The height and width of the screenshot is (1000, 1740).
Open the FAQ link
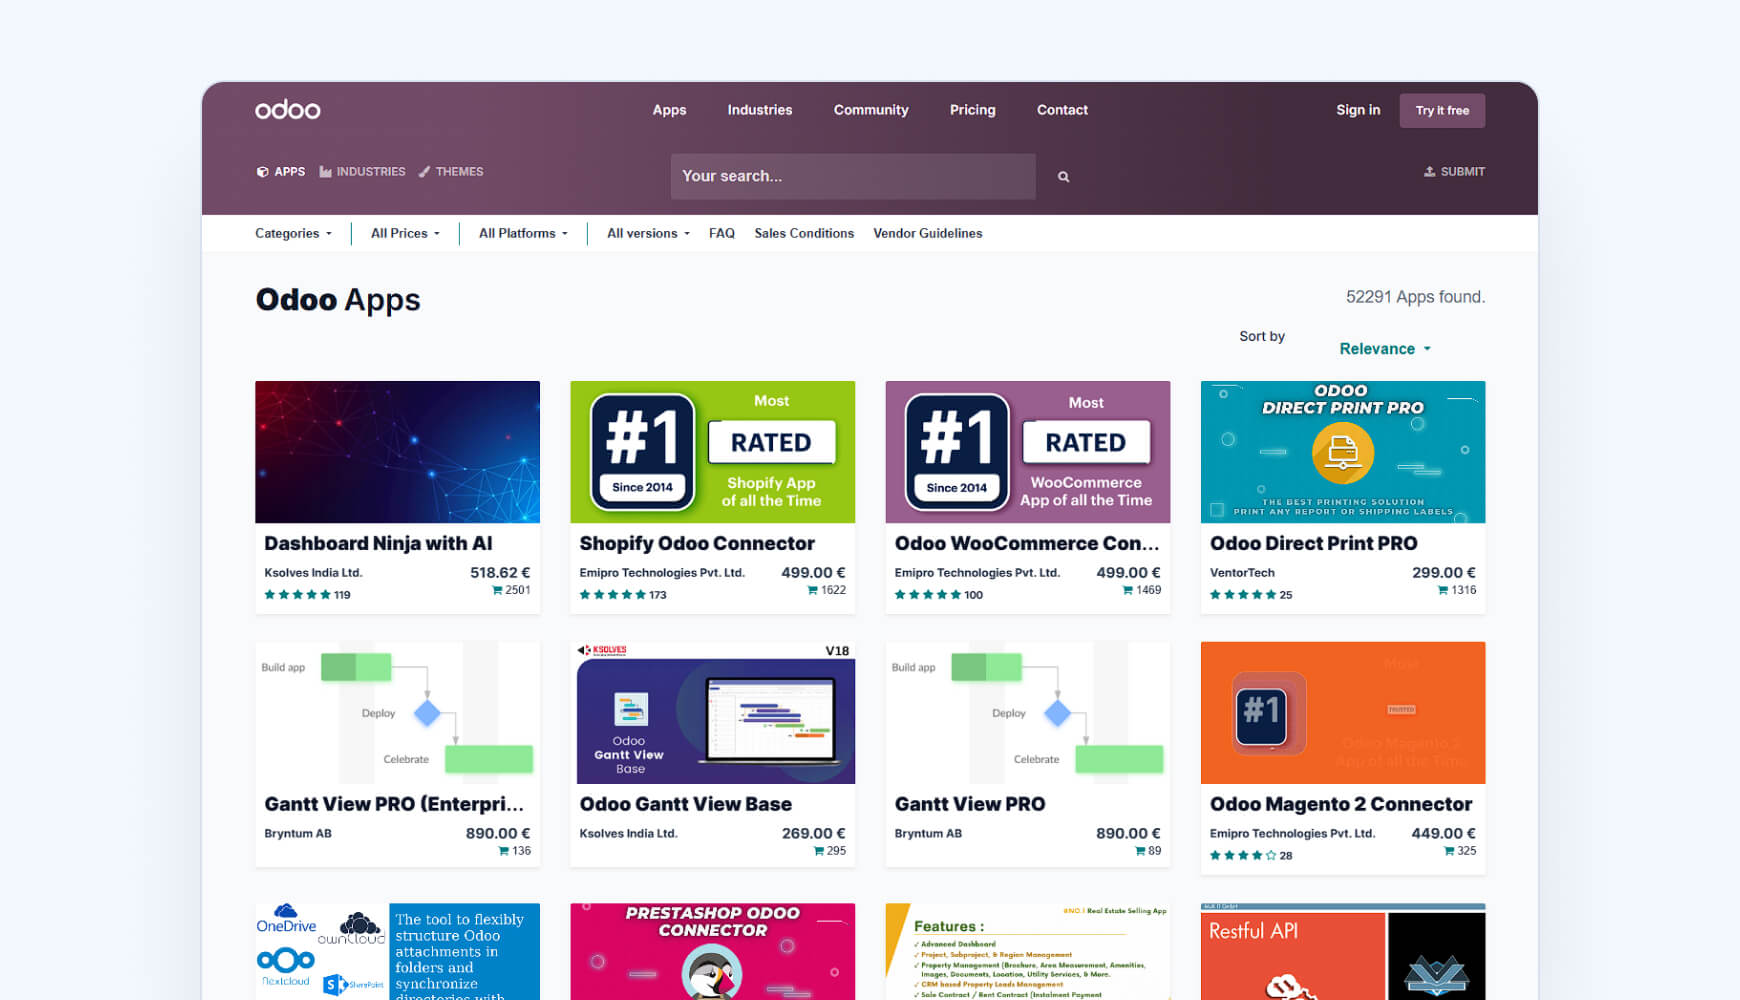[722, 234]
